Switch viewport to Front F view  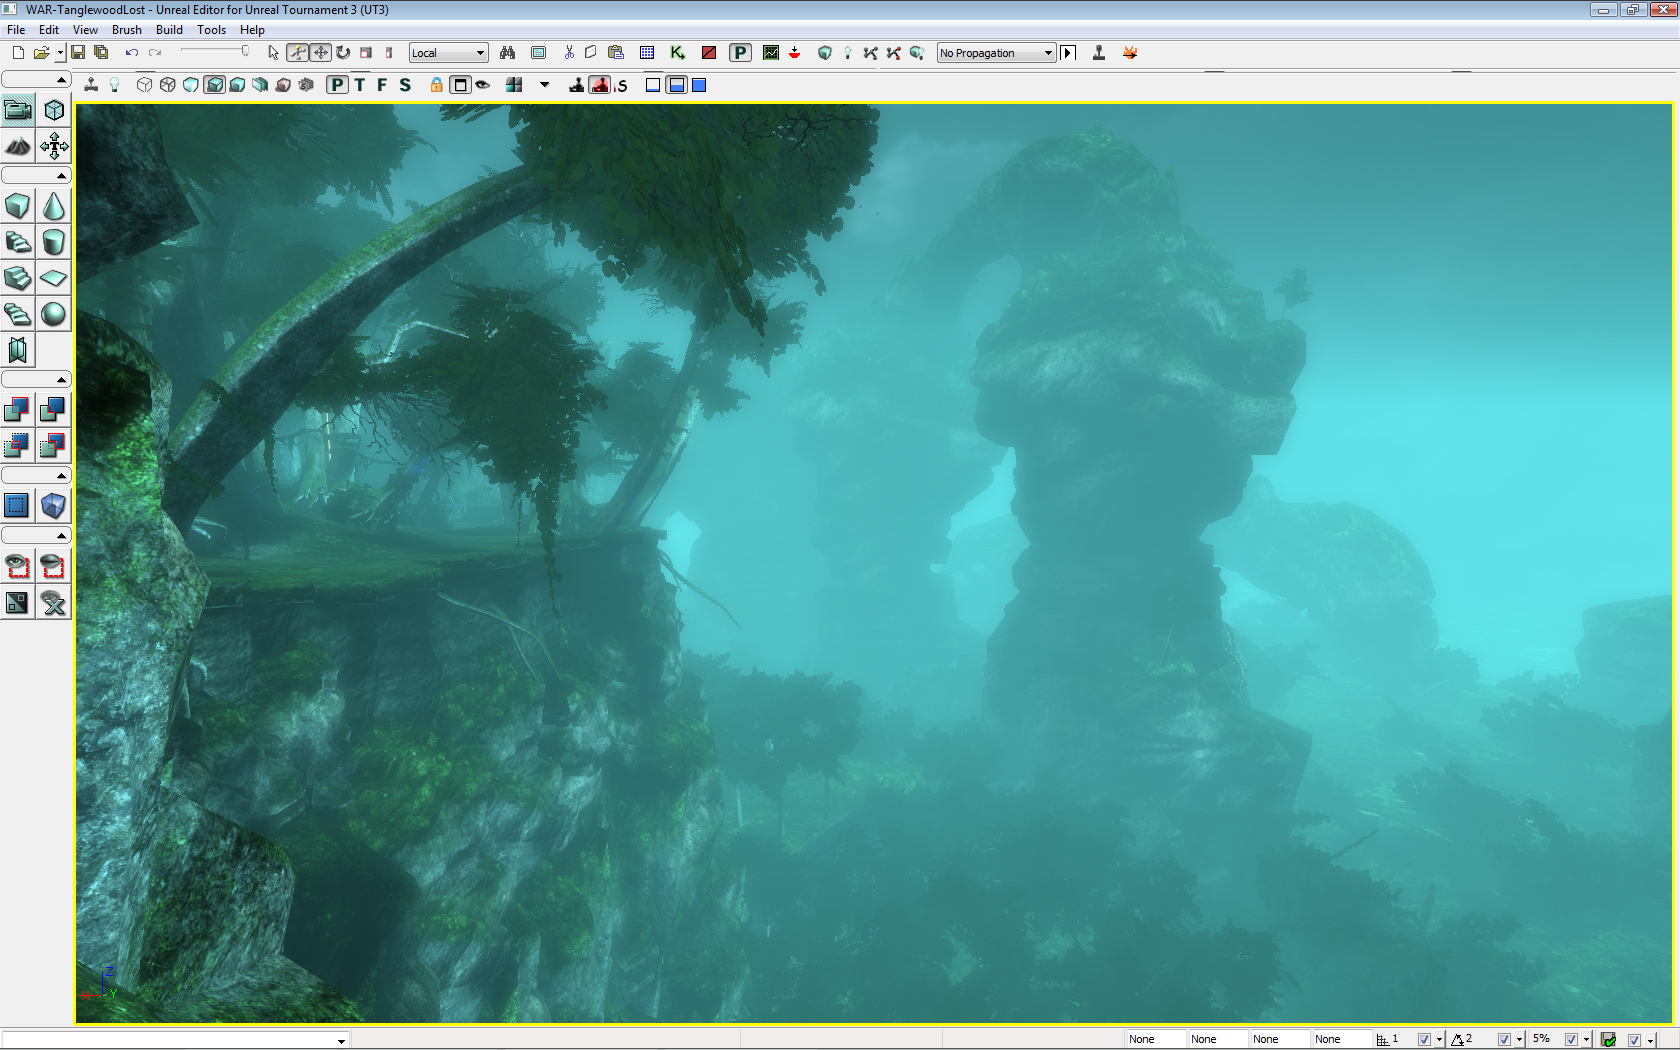tap(382, 85)
